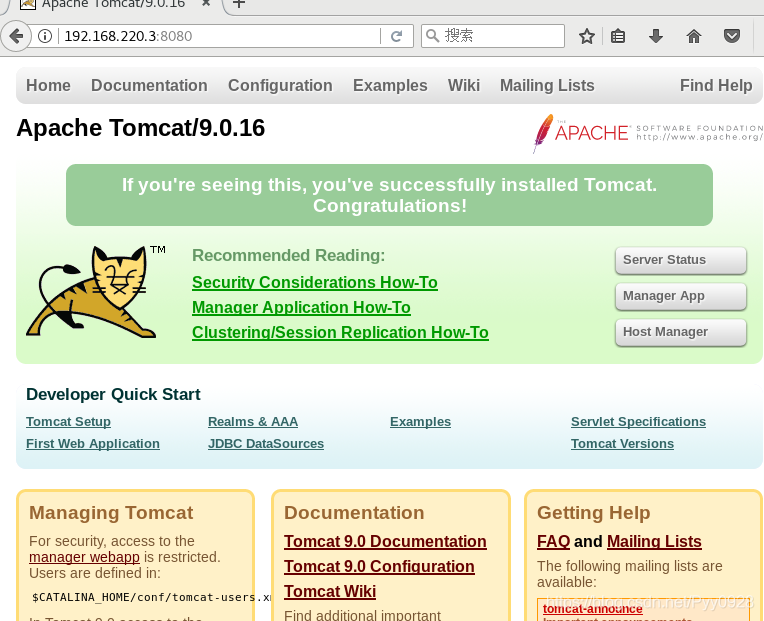Image resolution: width=764 pixels, height=621 pixels.
Task: Open Examples link under Developer Quick Start
Action: tap(420, 422)
